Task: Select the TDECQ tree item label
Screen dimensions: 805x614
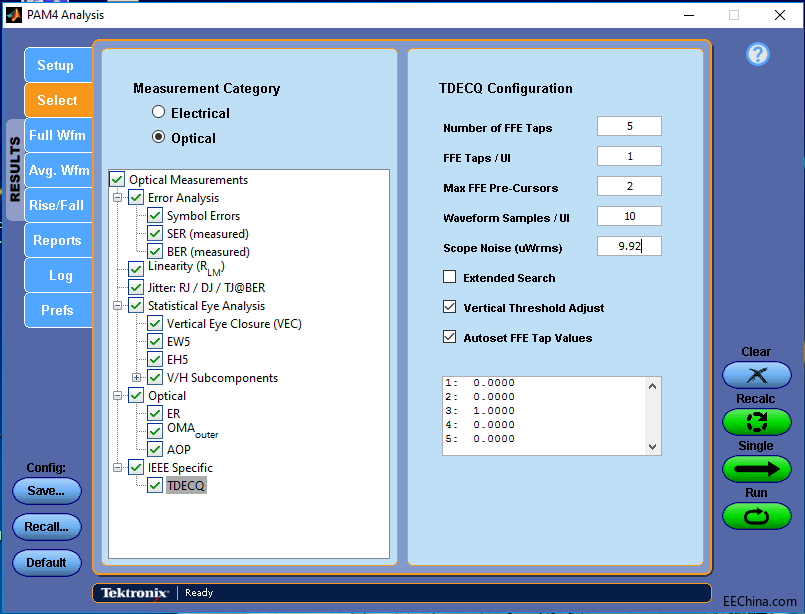Action: 186,485
